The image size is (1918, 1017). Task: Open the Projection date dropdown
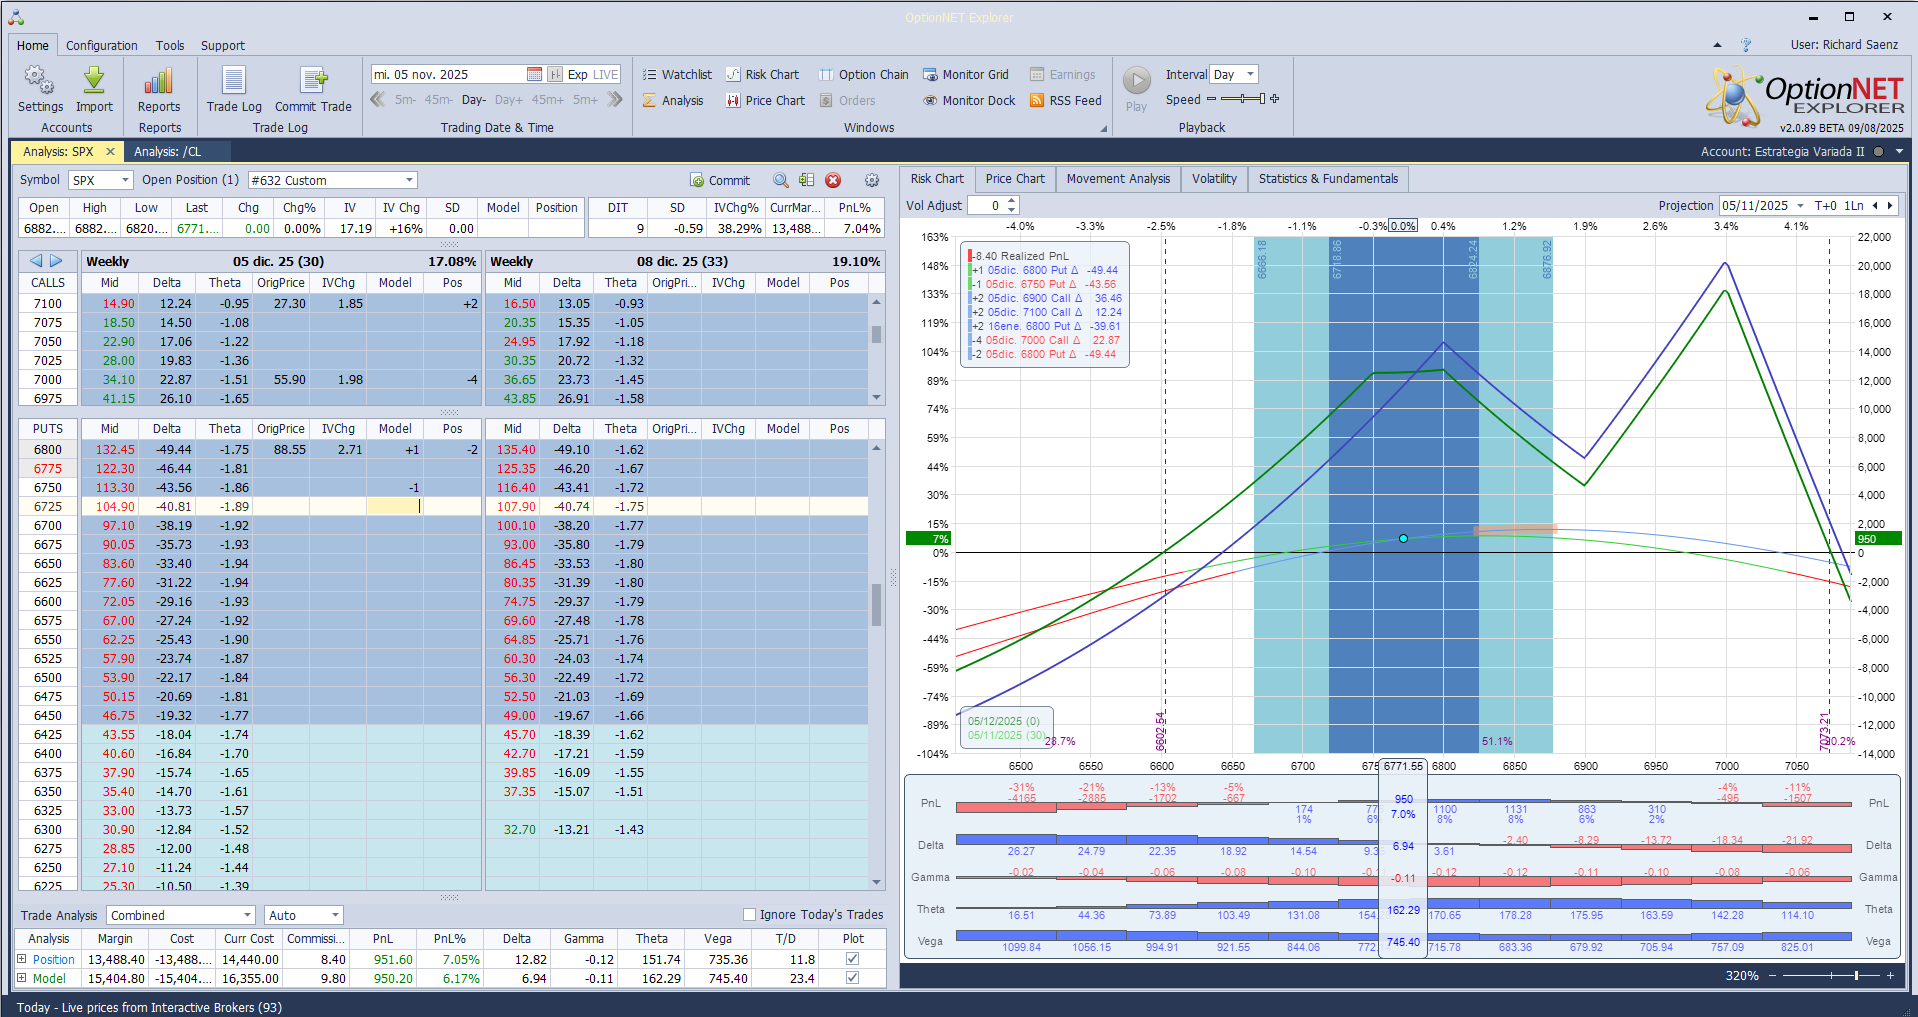1800,206
